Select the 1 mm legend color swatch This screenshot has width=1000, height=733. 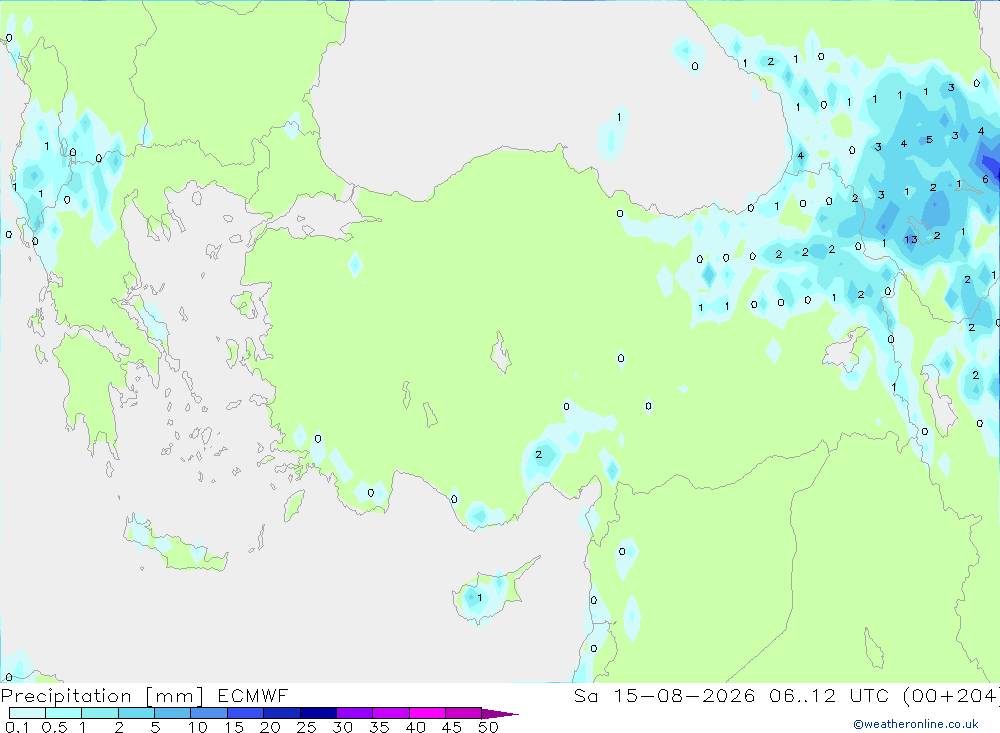(x=100, y=713)
